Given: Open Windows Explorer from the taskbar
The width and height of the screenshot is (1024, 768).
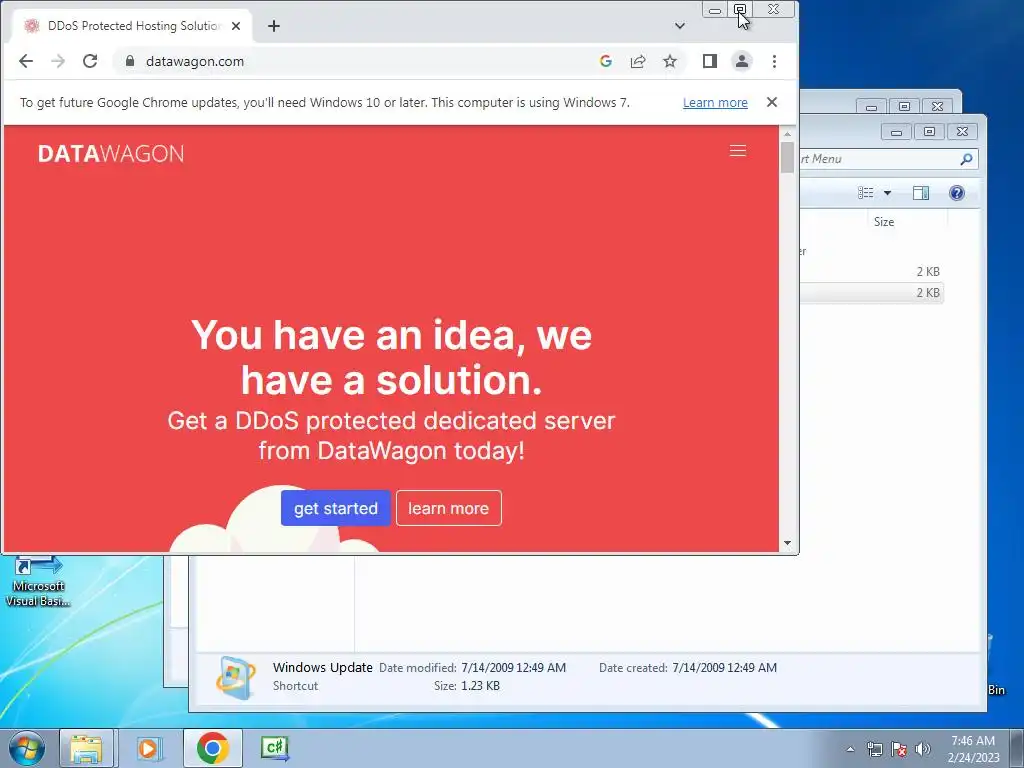Looking at the screenshot, I should point(86,748).
